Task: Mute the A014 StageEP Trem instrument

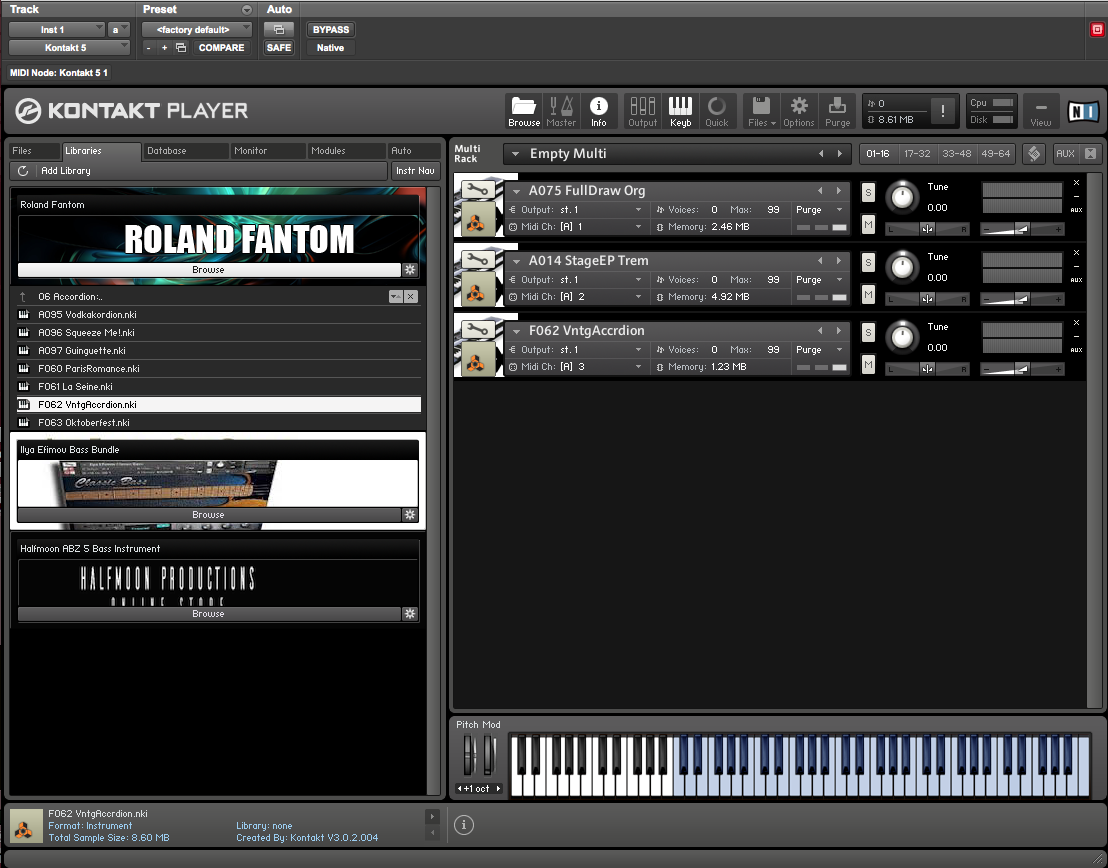Action: point(868,295)
